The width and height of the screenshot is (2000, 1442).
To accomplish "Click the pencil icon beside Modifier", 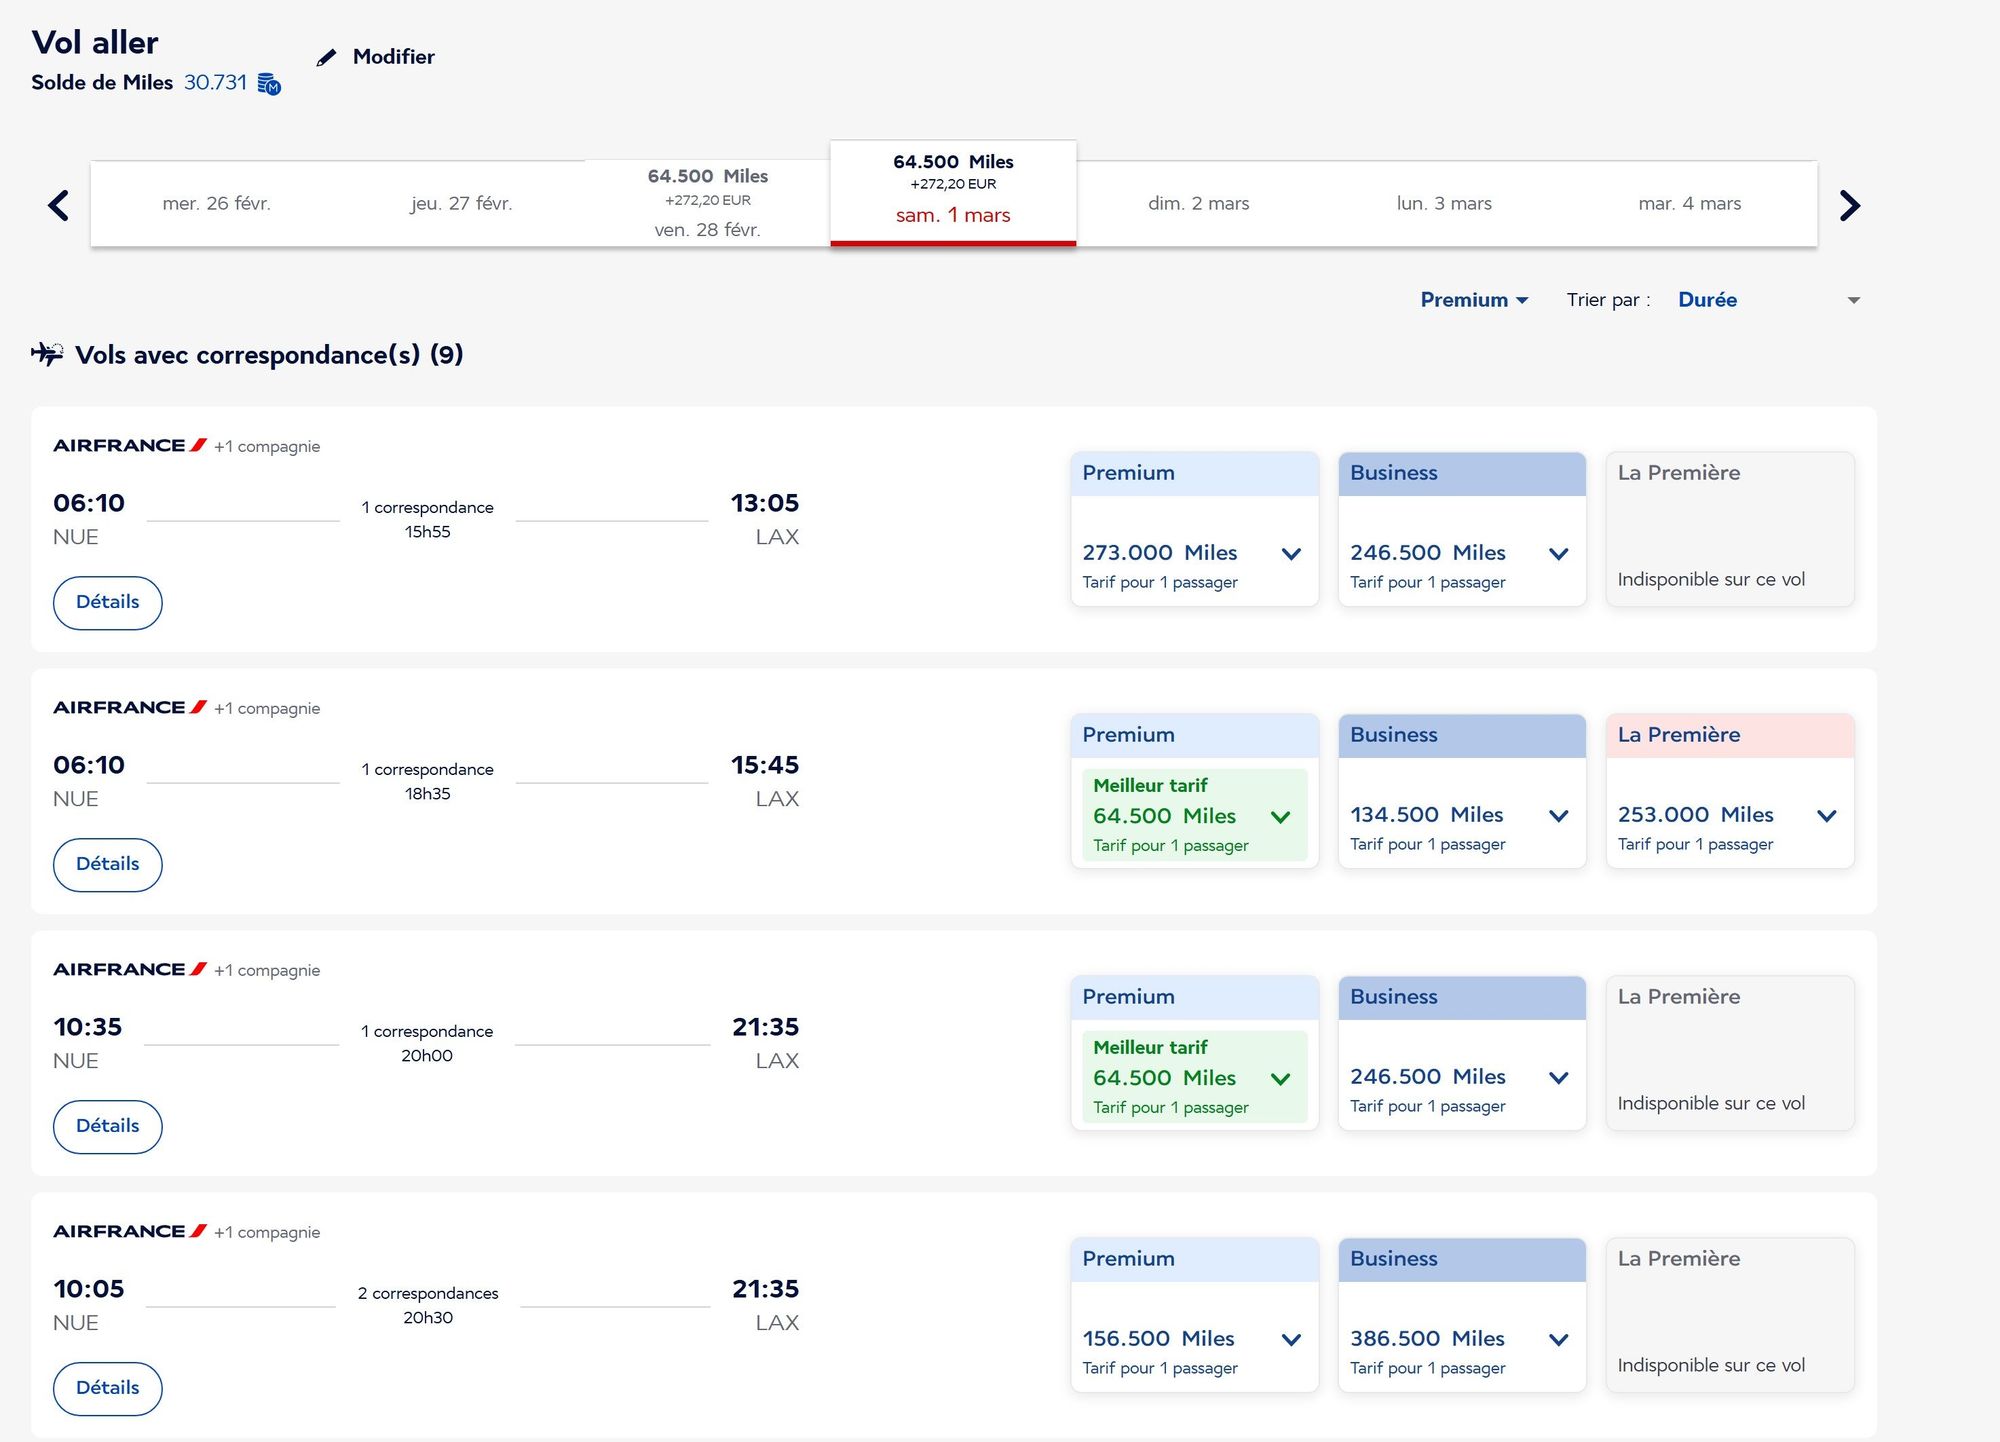I will point(326,58).
